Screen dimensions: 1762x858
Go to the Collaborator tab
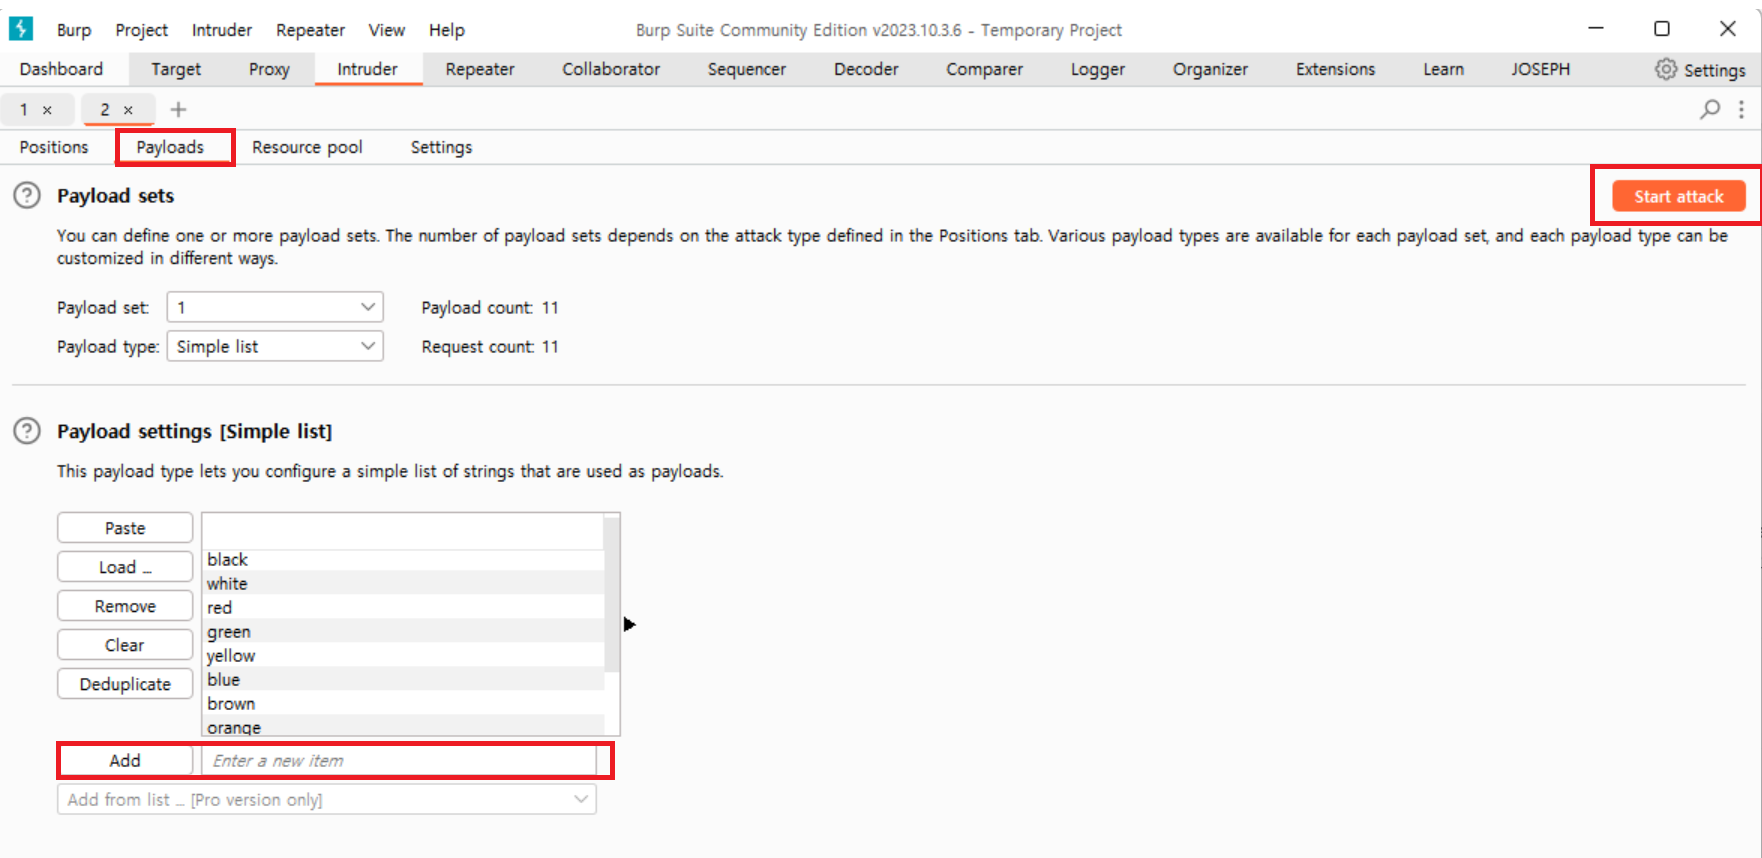(x=611, y=69)
